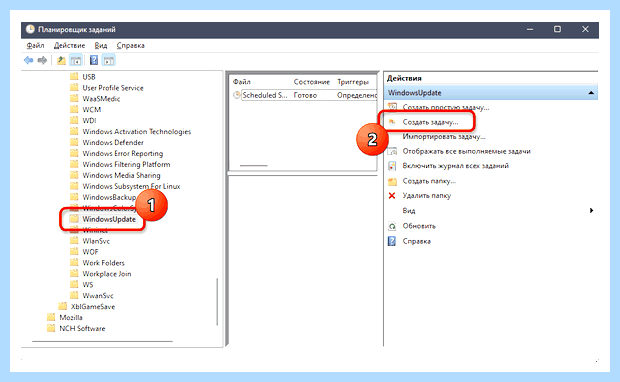Select Обновить action
Viewport: 620px width, 382px height.
(419, 226)
